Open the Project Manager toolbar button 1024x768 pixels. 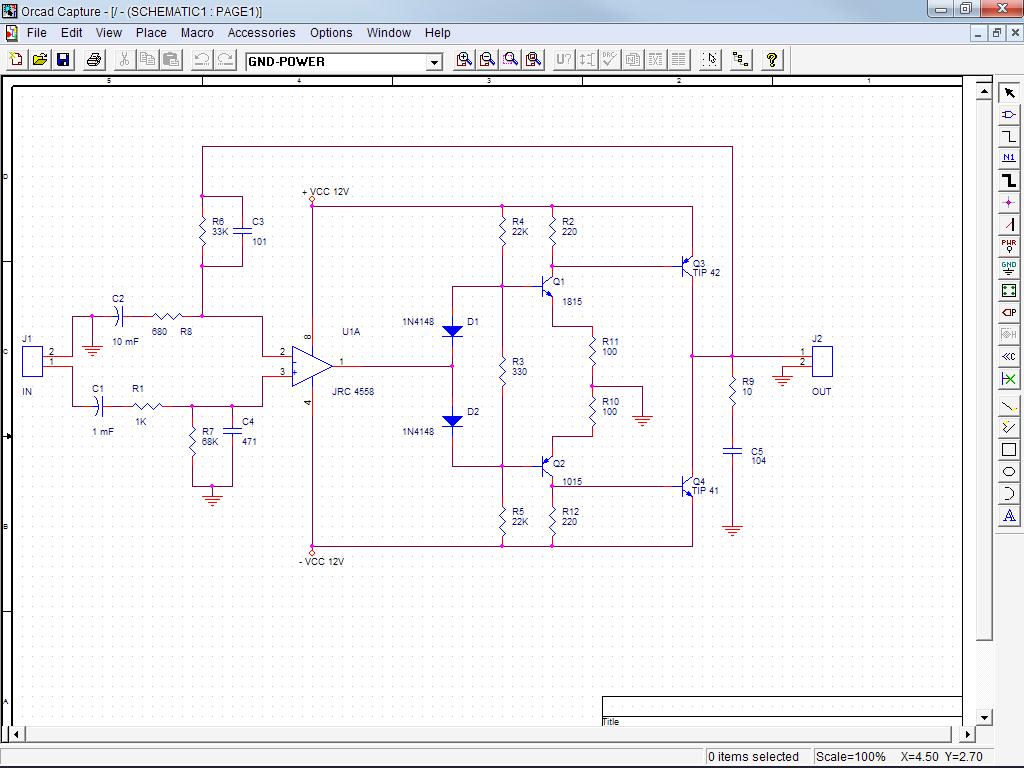[741, 60]
